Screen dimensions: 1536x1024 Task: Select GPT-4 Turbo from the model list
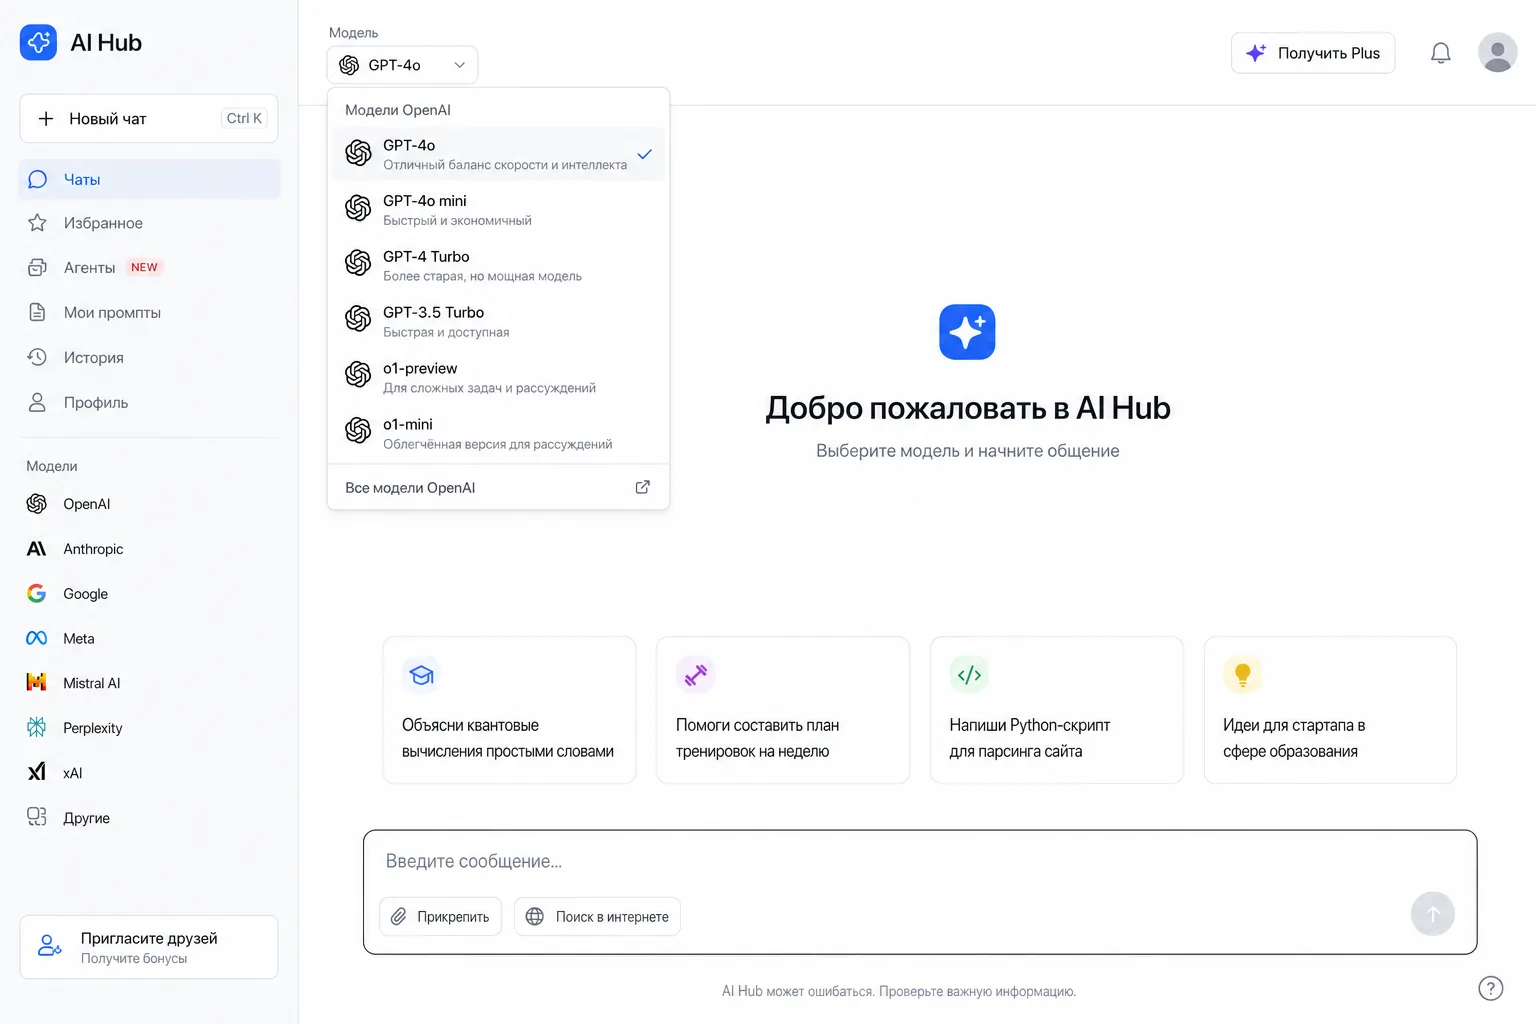click(498, 265)
